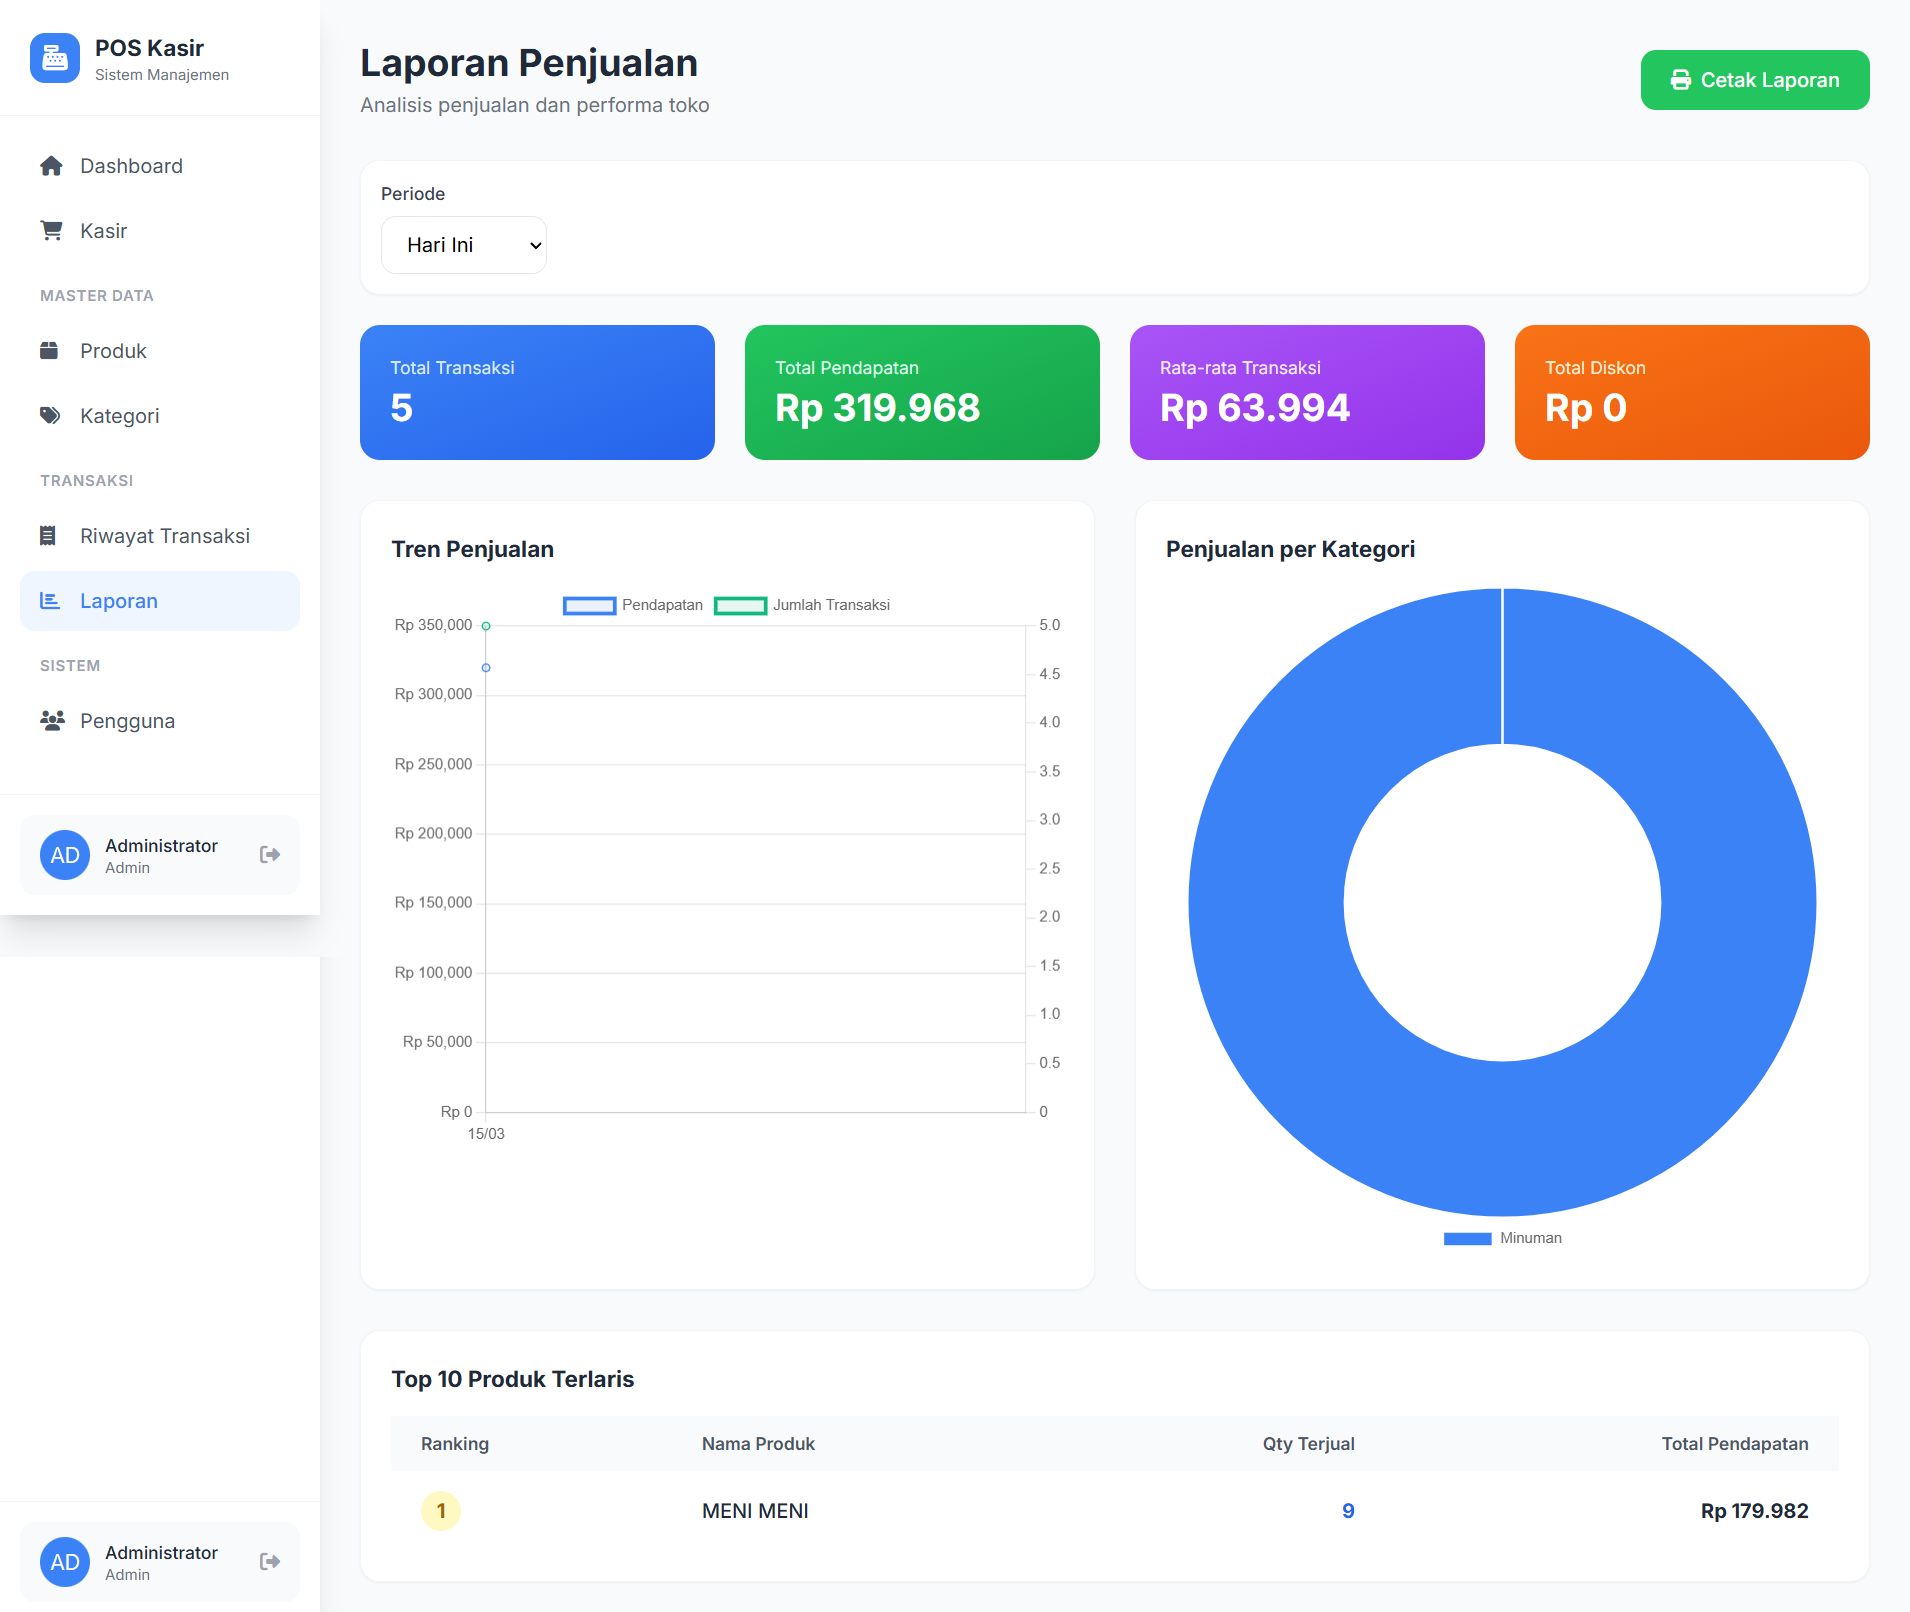
Task: Open the Riwayat Transaksi receipt icon
Action: pos(47,536)
